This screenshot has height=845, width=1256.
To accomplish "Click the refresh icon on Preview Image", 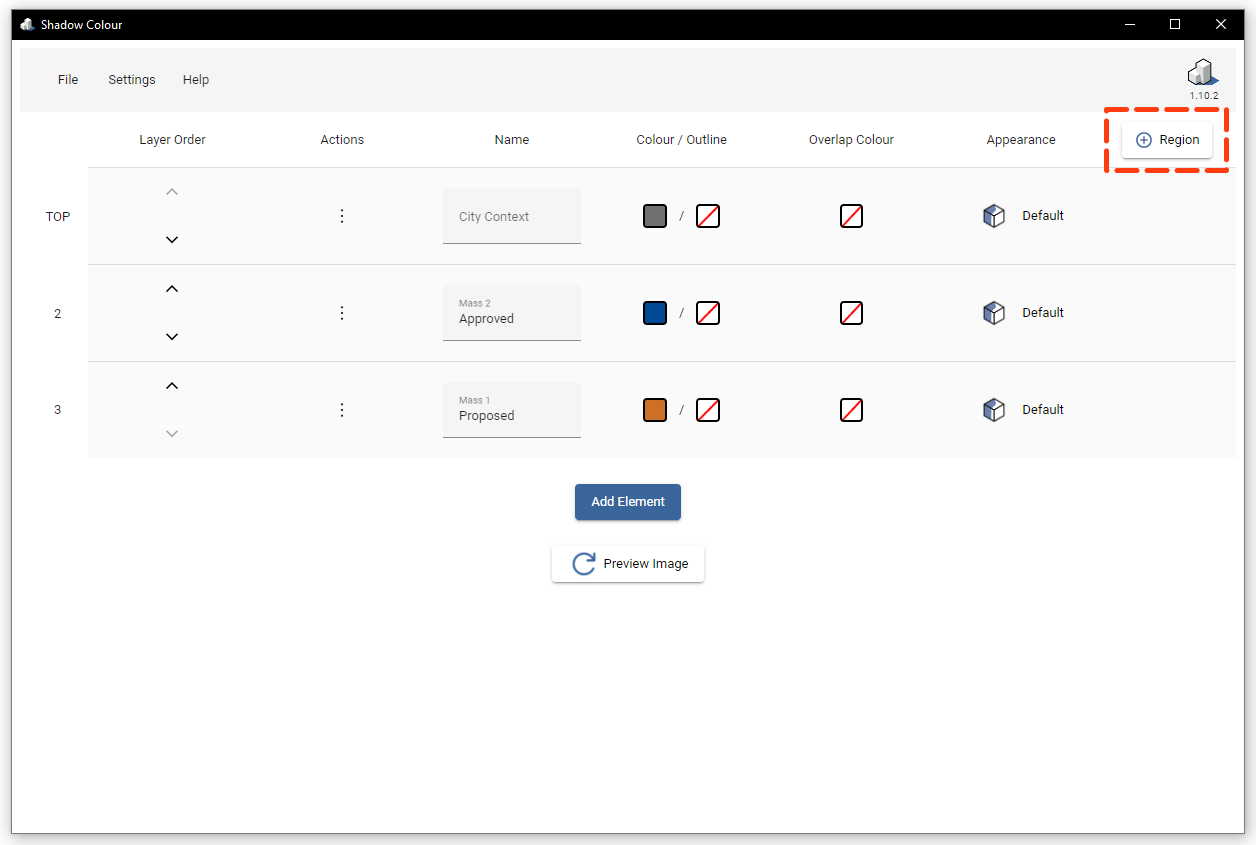I will point(583,563).
